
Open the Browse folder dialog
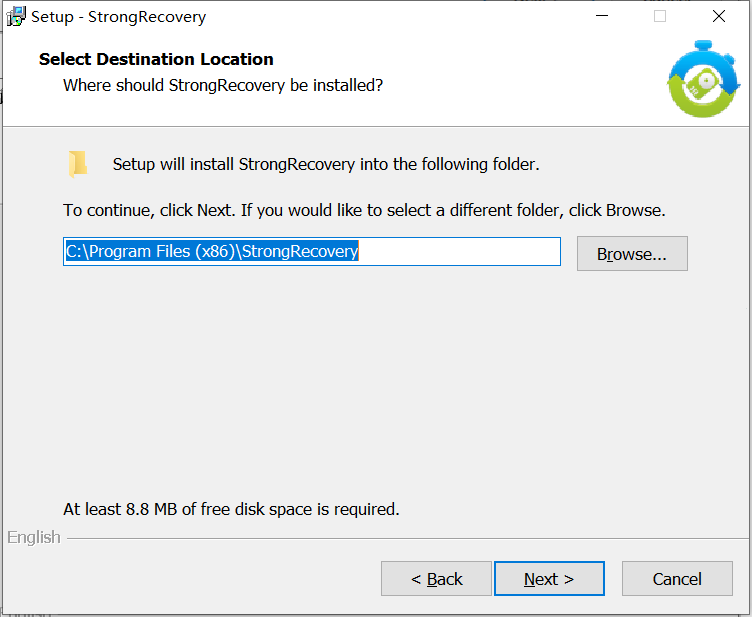(632, 254)
